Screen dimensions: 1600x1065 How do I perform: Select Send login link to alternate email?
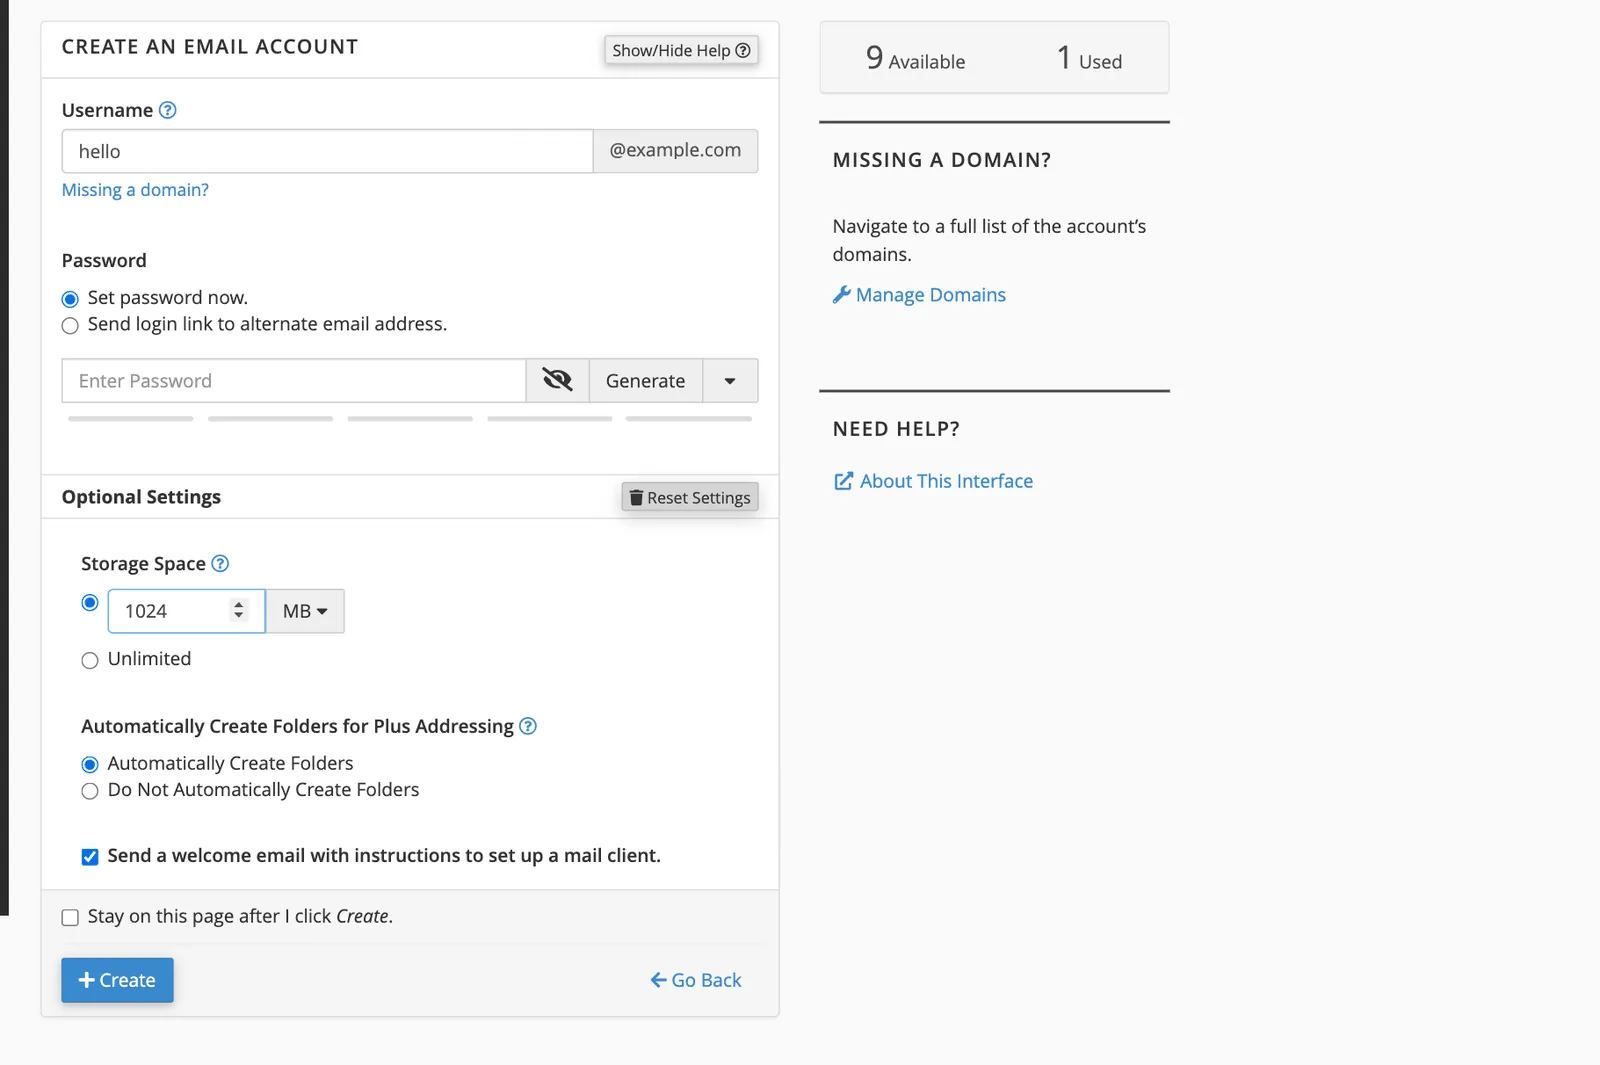(x=70, y=326)
